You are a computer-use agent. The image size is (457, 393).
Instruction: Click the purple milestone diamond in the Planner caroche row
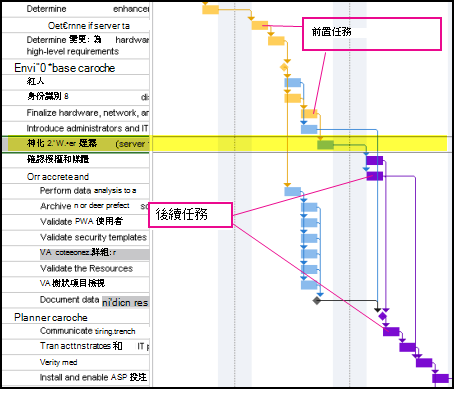click(x=383, y=316)
